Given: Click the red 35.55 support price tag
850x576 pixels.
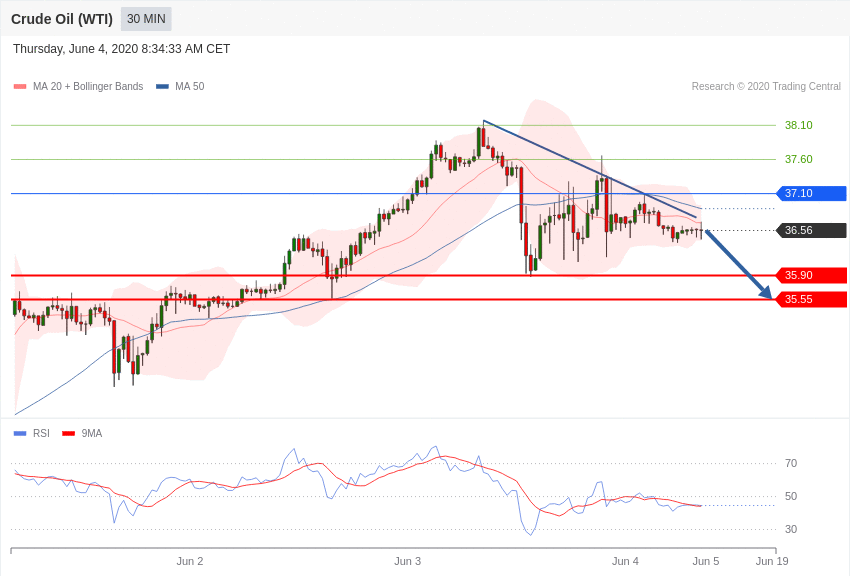Looking at the screenshot, I should click(812, 299).
